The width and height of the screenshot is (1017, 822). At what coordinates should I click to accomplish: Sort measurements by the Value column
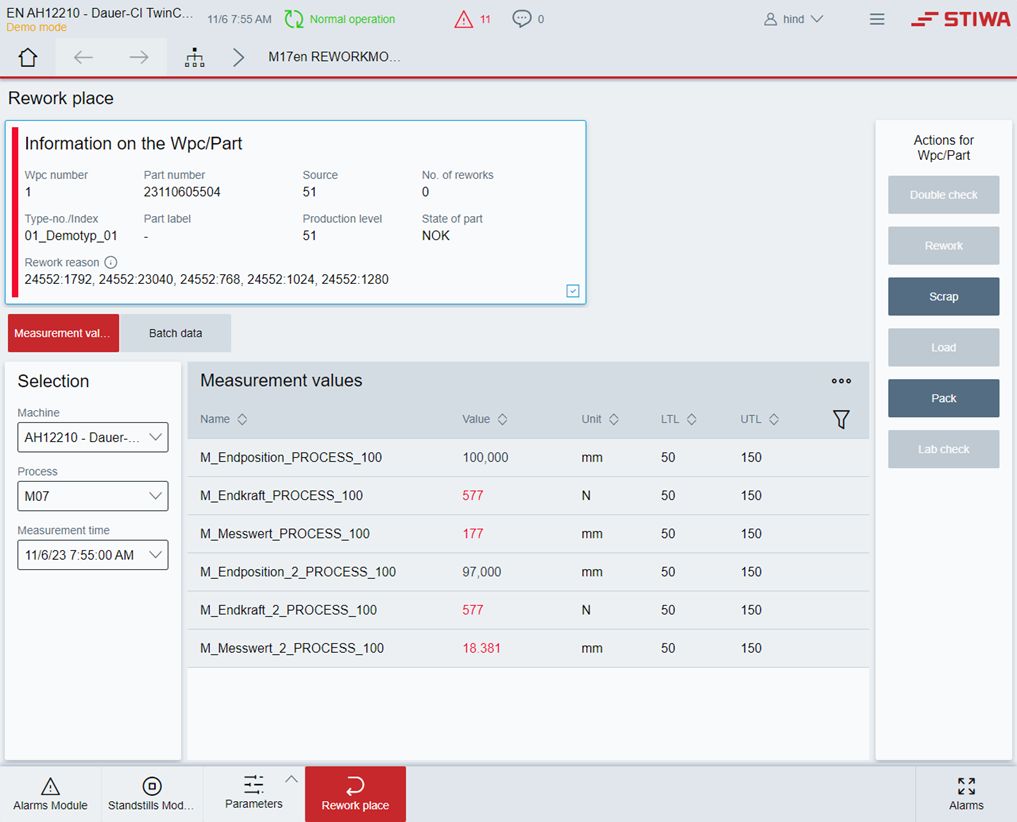502,420
